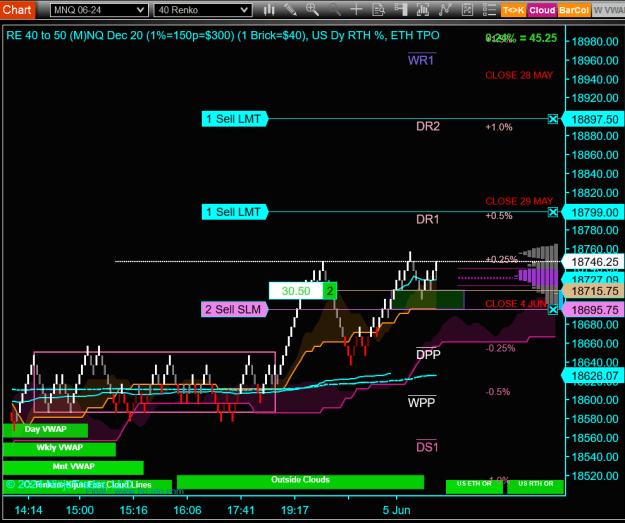Toggle the Cloud magenta button
625x523 pixels.
542,10
